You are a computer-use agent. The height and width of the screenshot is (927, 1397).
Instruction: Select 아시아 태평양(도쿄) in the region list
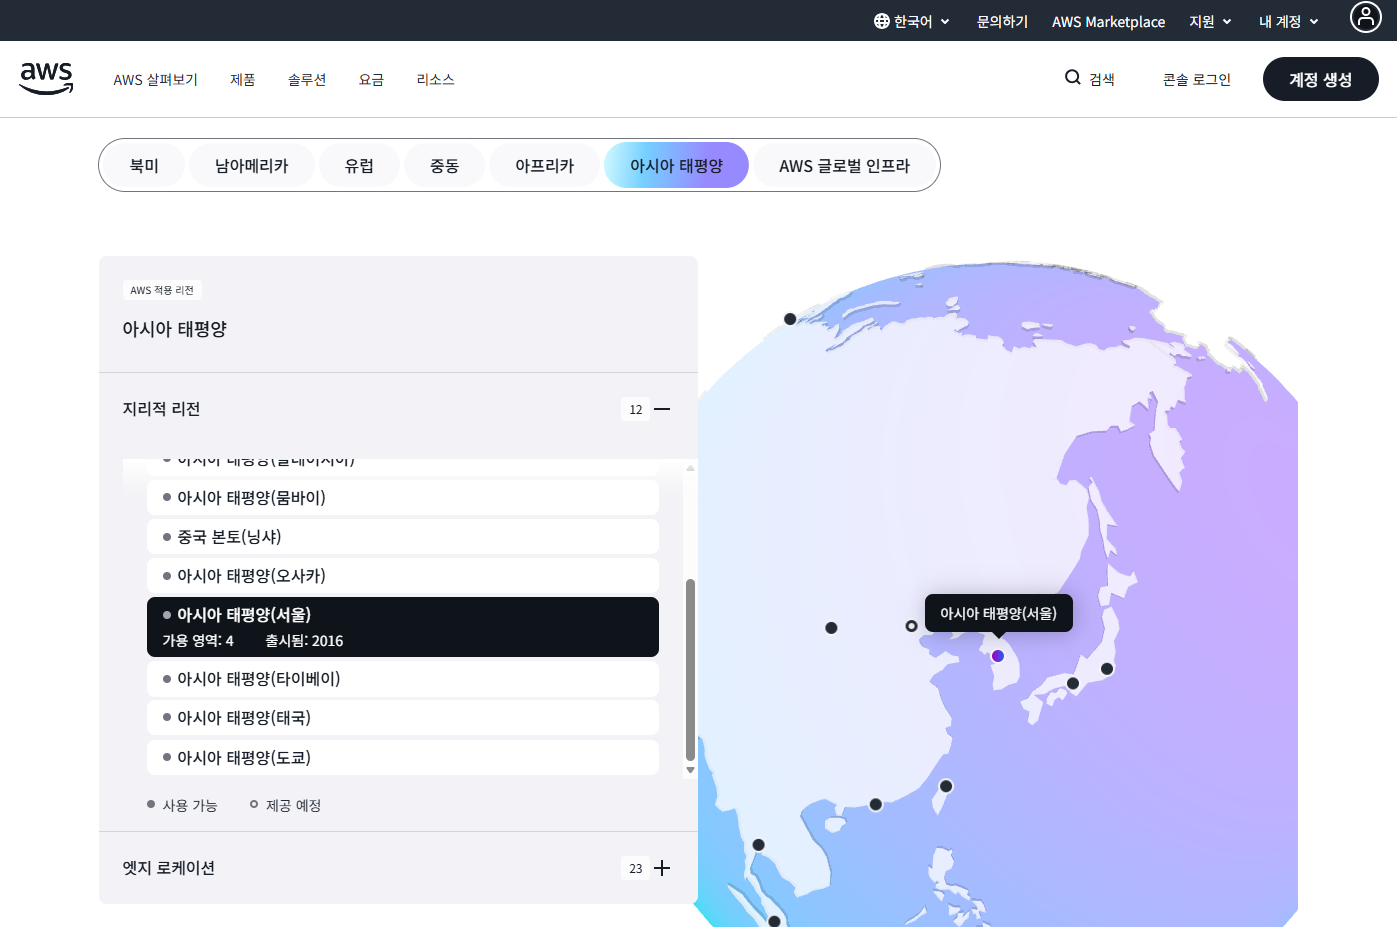coord(403,757)
